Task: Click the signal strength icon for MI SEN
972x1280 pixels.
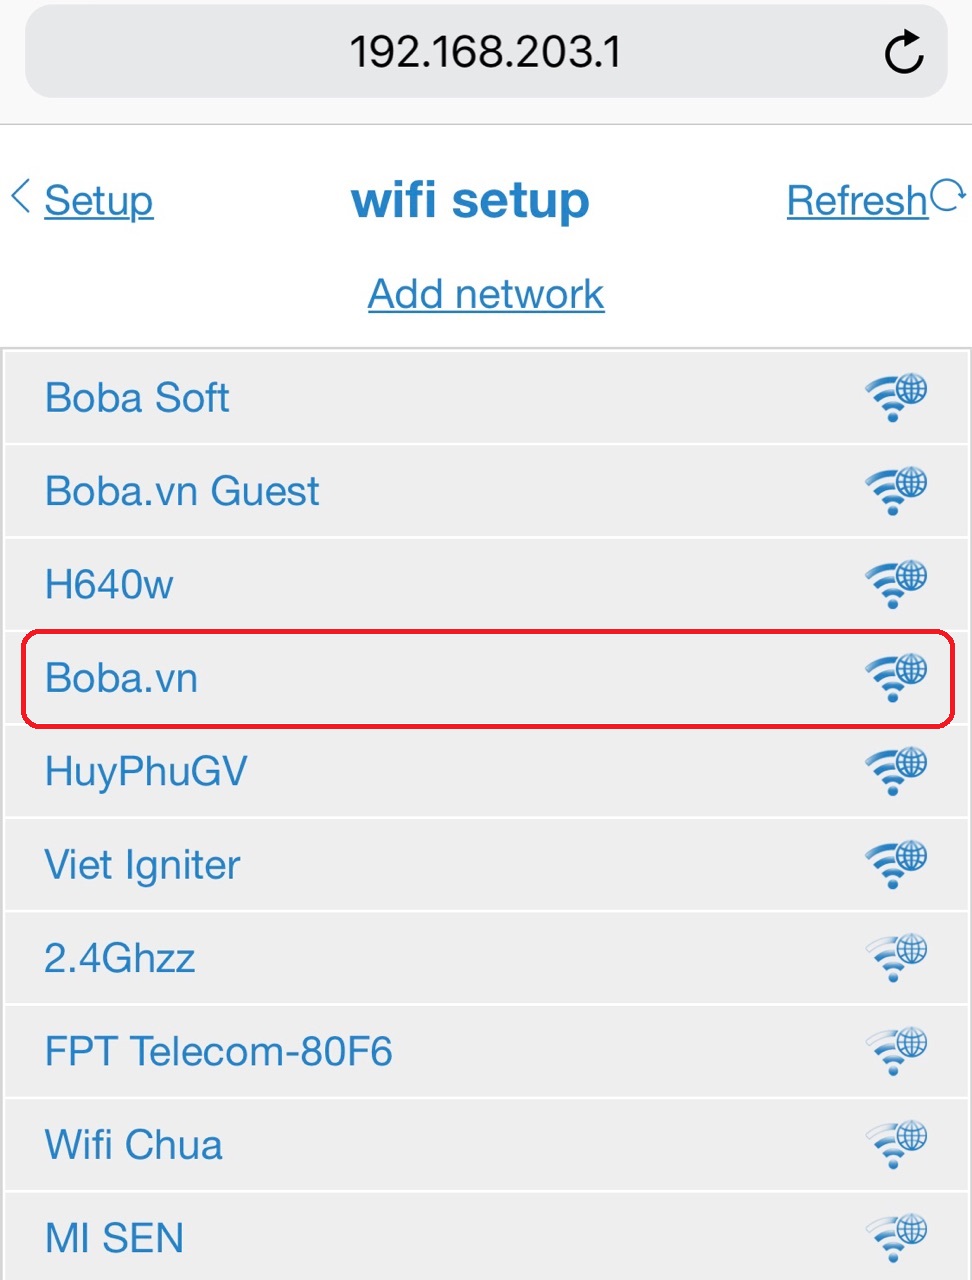Action: coord(895,1237)
